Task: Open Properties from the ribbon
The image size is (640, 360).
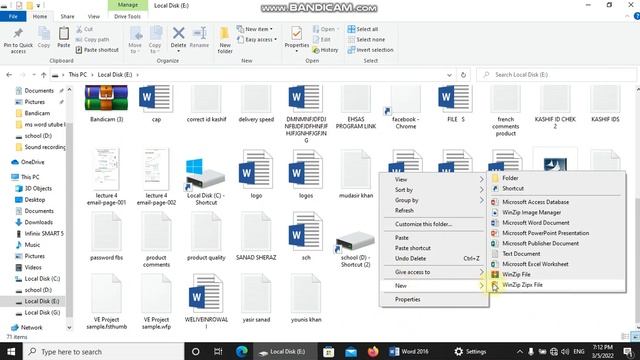Action: click(297, 38)
